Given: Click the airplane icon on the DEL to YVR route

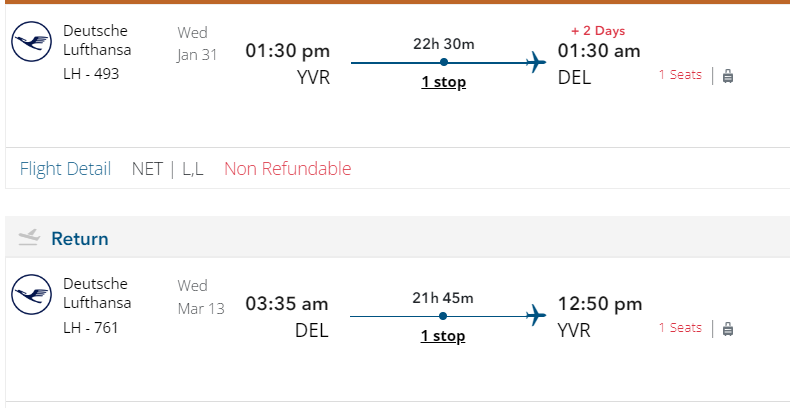Looking at the screenshot, I should 536,316.
